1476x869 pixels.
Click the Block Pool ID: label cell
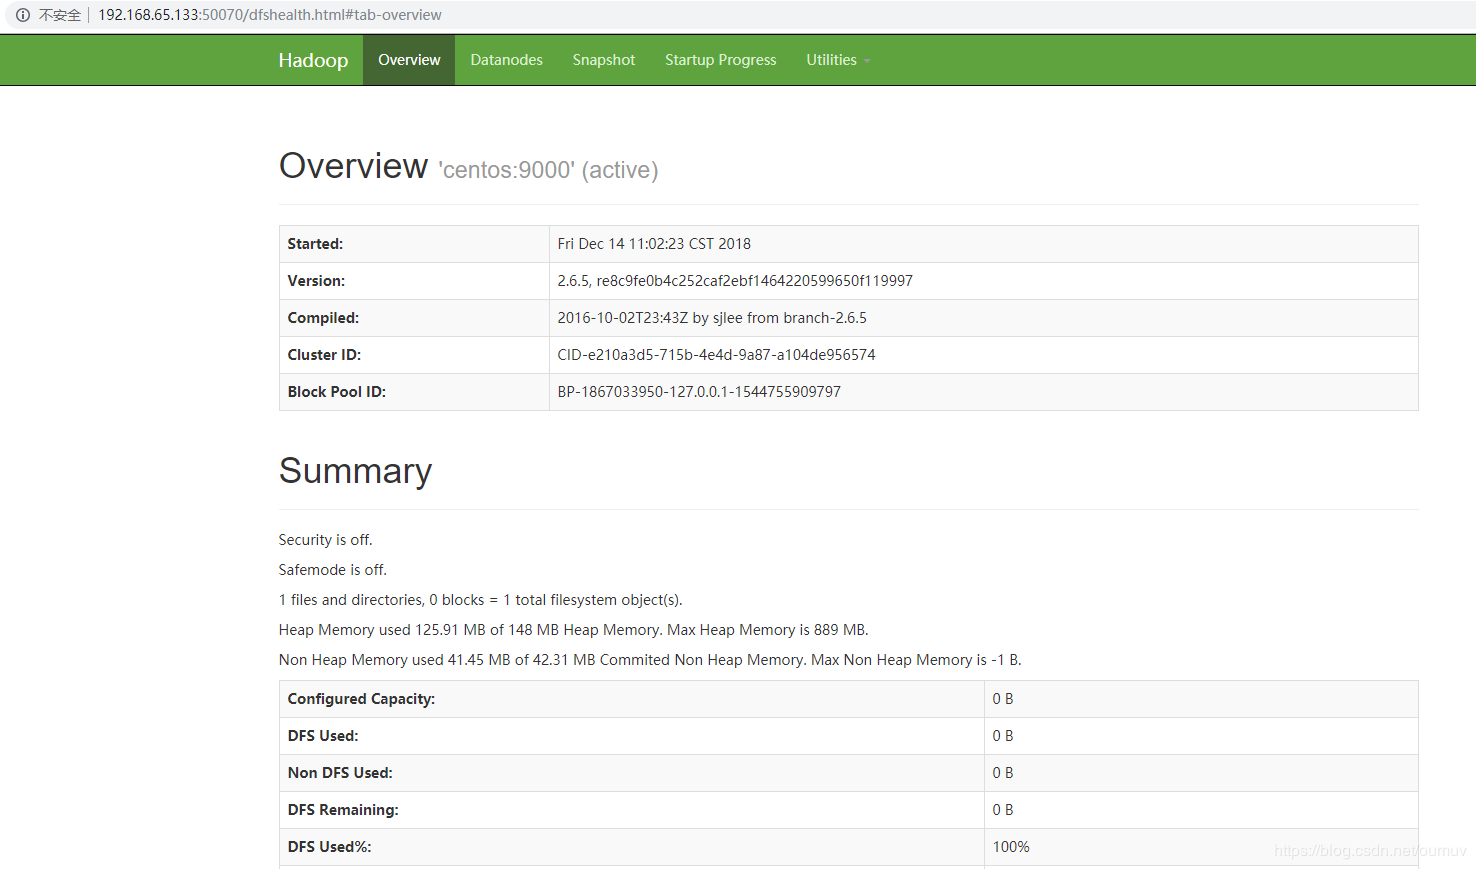pos(414,392)
